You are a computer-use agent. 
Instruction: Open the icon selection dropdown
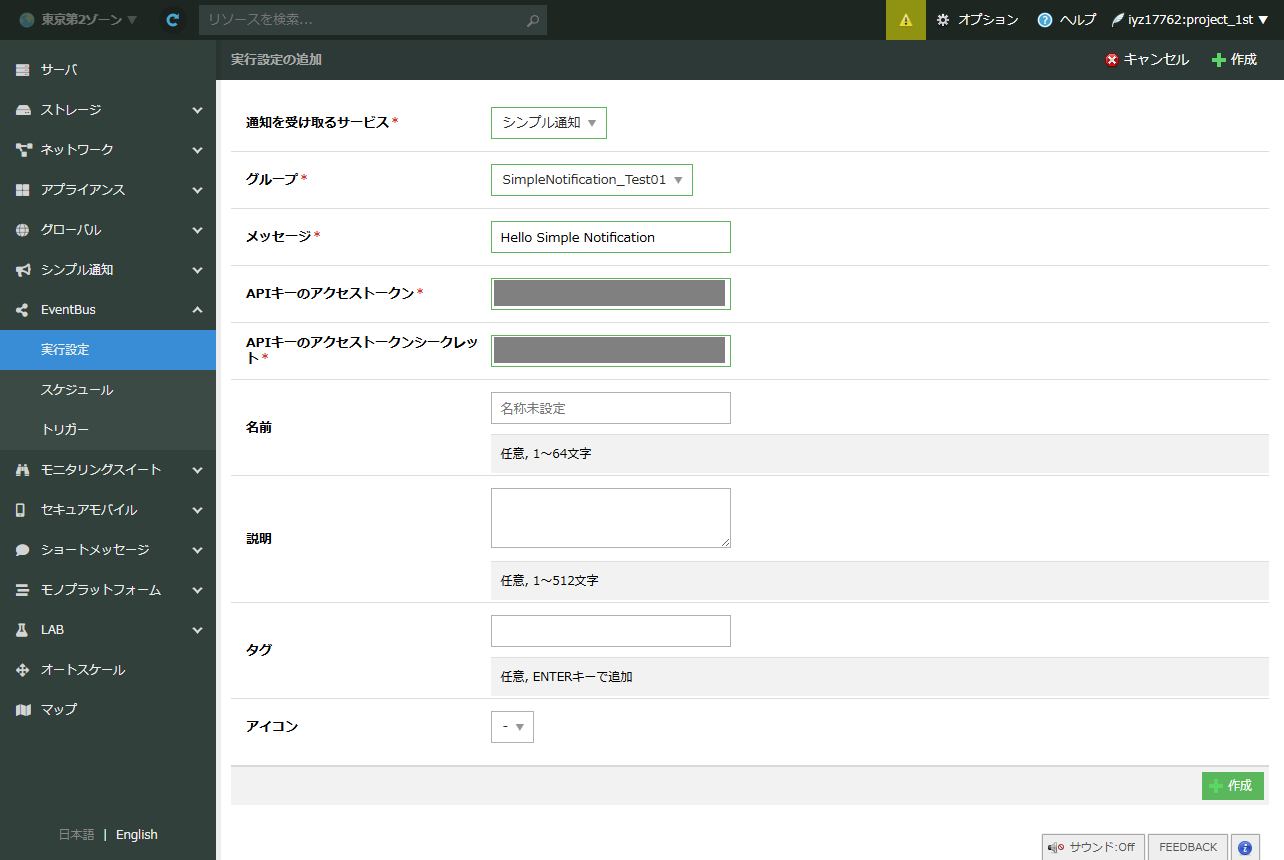[x=512, y=727]
